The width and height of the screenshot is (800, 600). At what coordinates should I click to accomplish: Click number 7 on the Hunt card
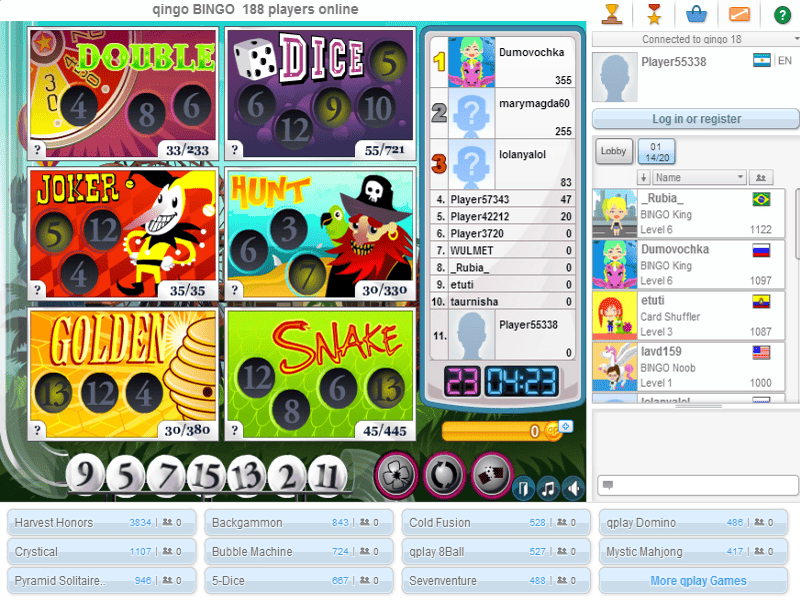point(307,276)
